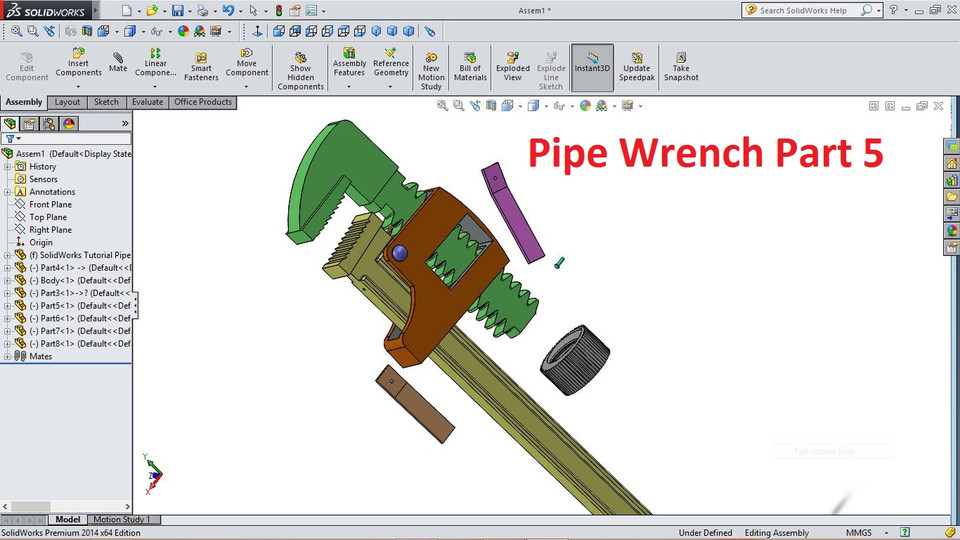Toggle Instant3D mode

592,67
